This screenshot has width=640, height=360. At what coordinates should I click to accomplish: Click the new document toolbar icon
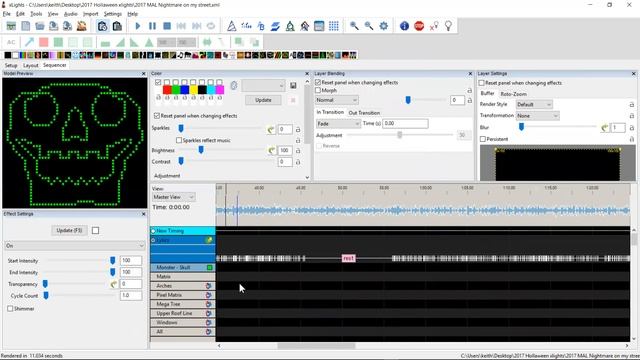coord(26,26)
